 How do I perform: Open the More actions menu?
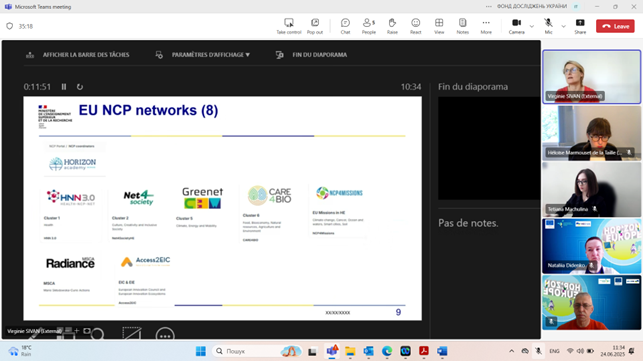tap(486, 26)
